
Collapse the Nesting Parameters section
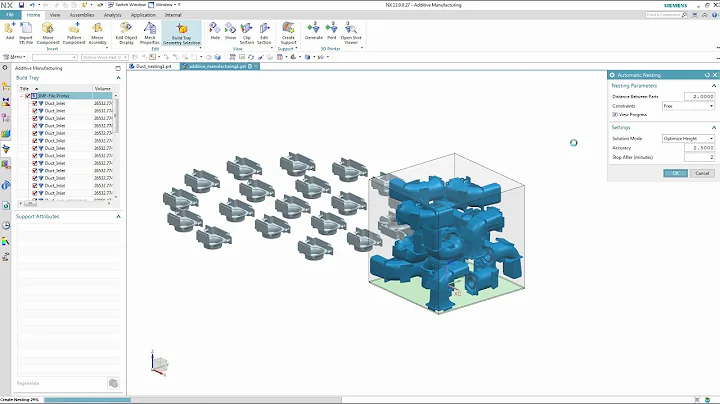[714, 86]
